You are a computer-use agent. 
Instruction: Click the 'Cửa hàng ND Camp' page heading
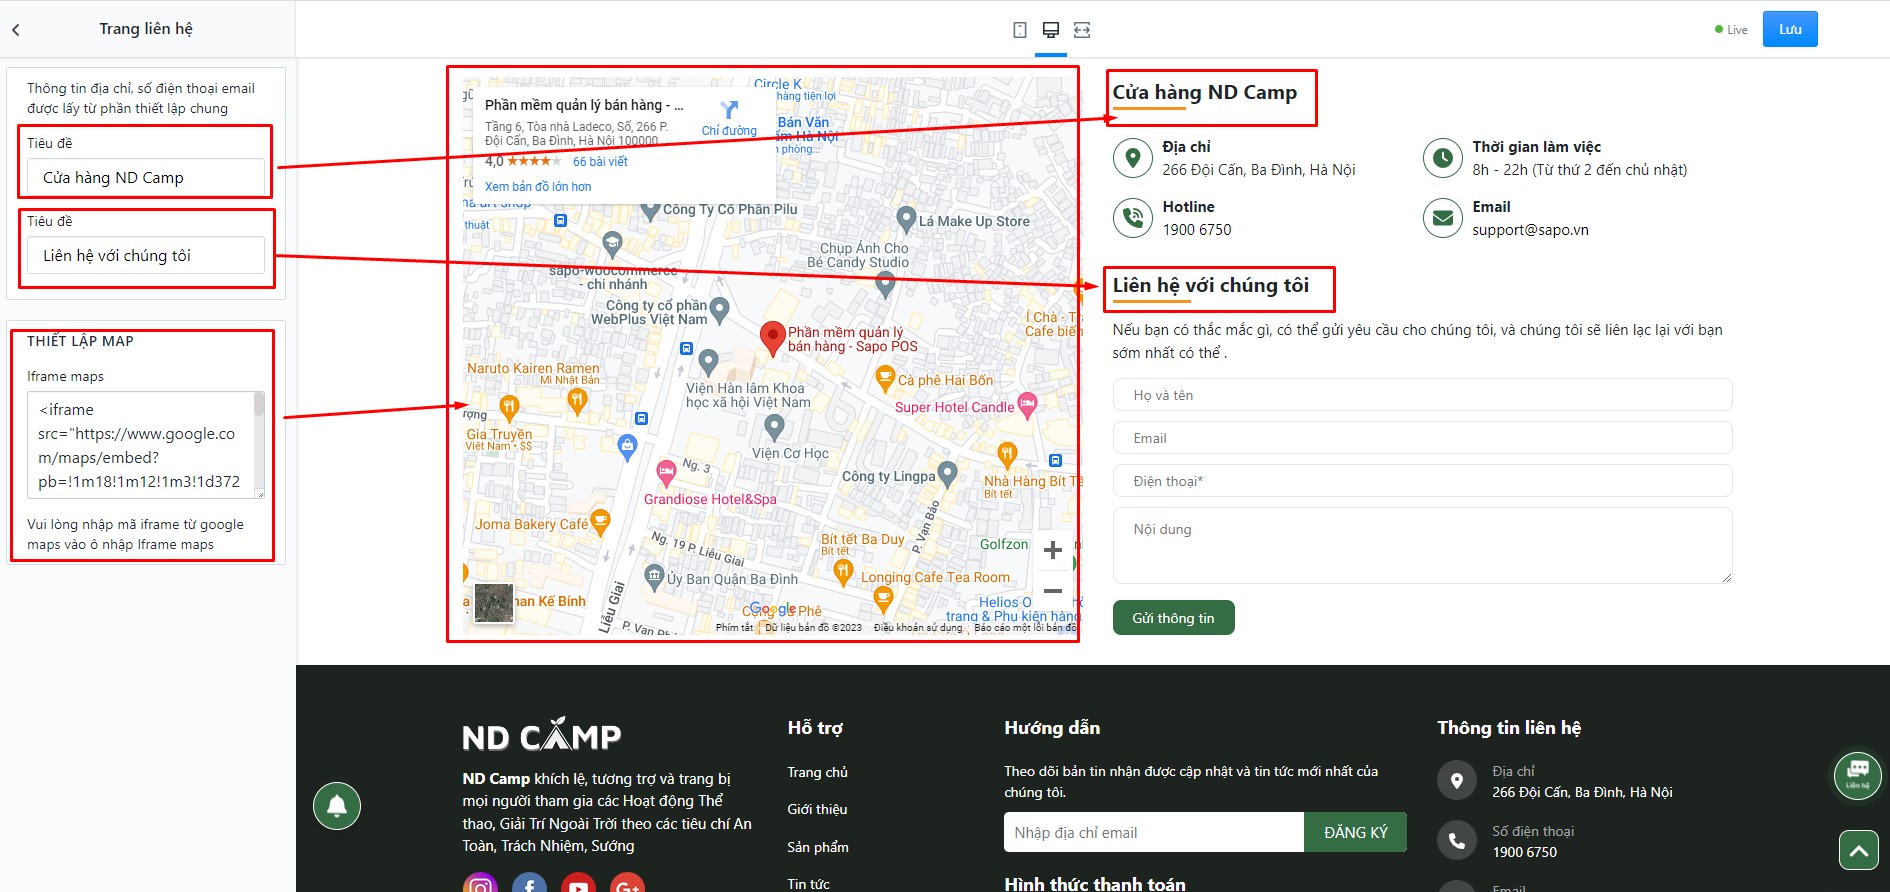pyautogui.click(x=1205, y=93)
